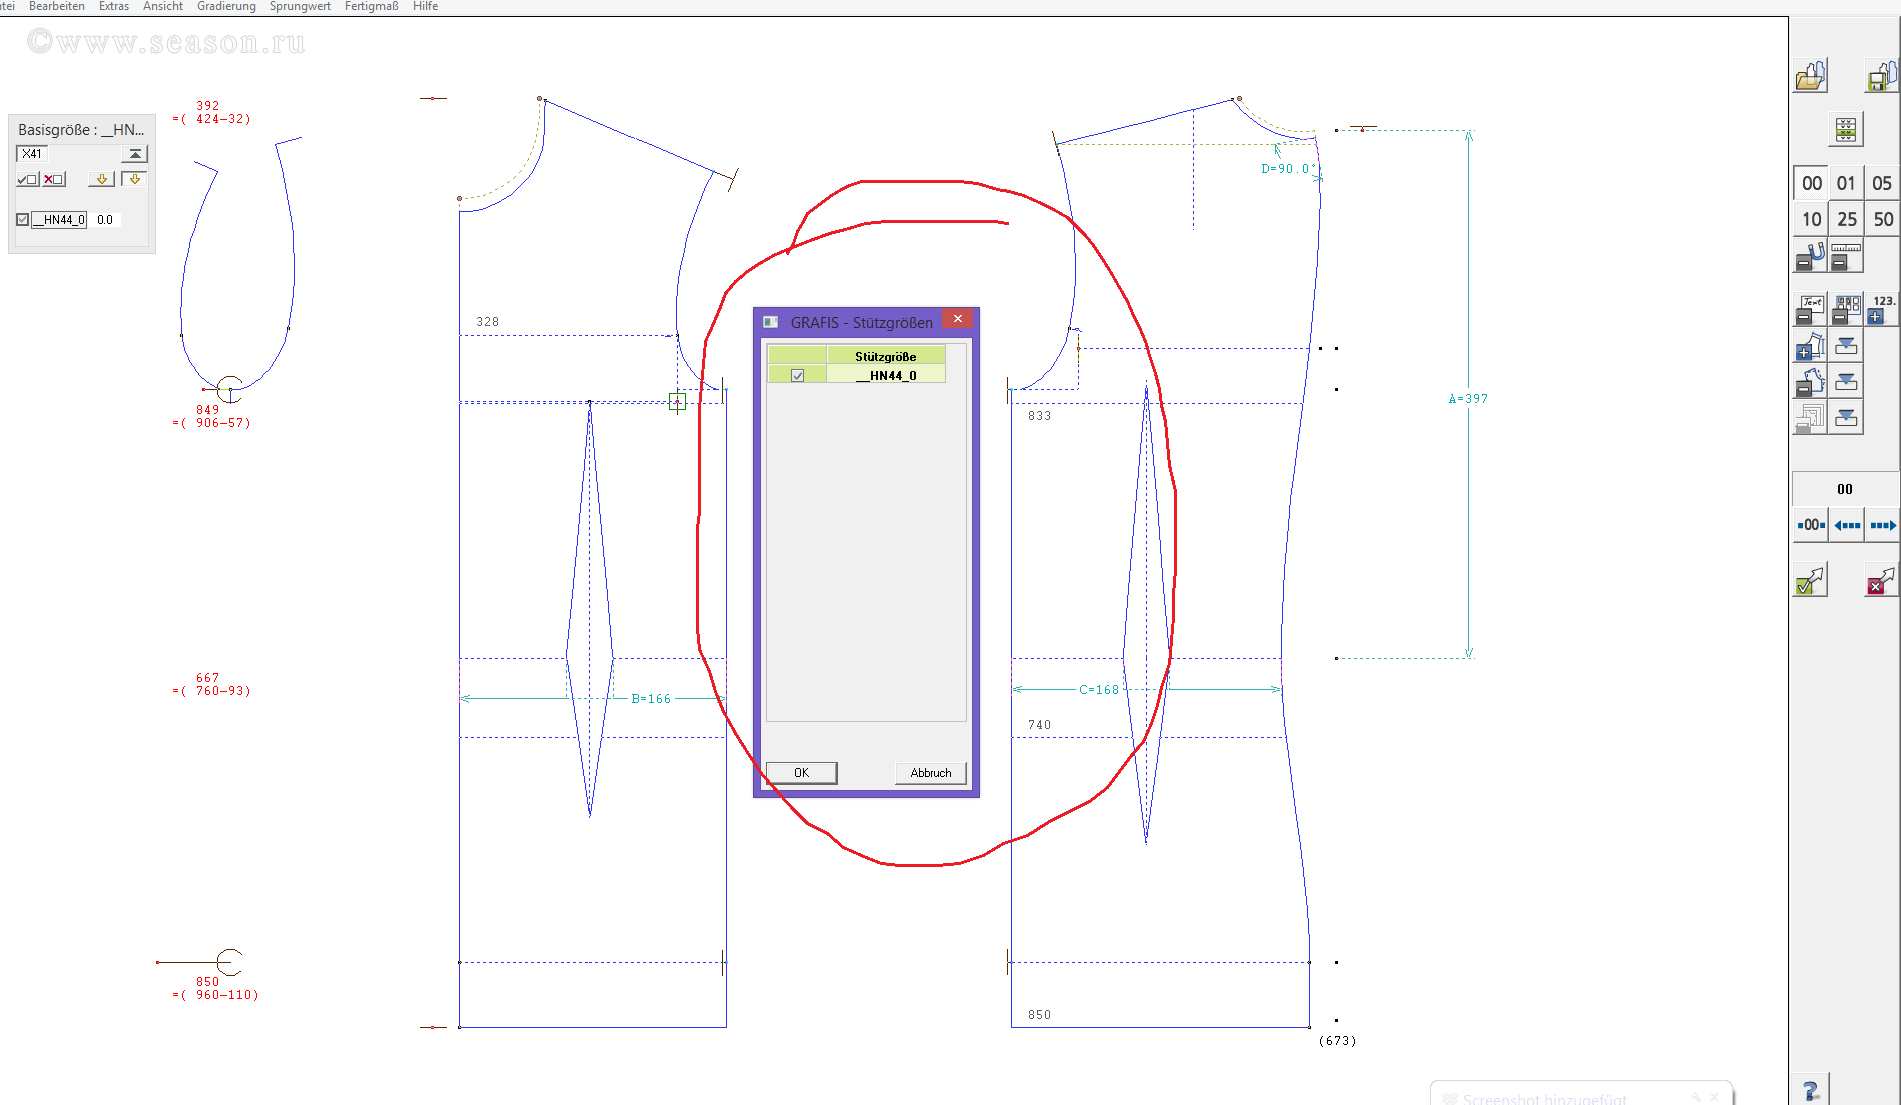This screenshot has width=1901, height=1105.
Task: Click the X41 field in Basisgröße panel
Action: click(x=32, y=154)
